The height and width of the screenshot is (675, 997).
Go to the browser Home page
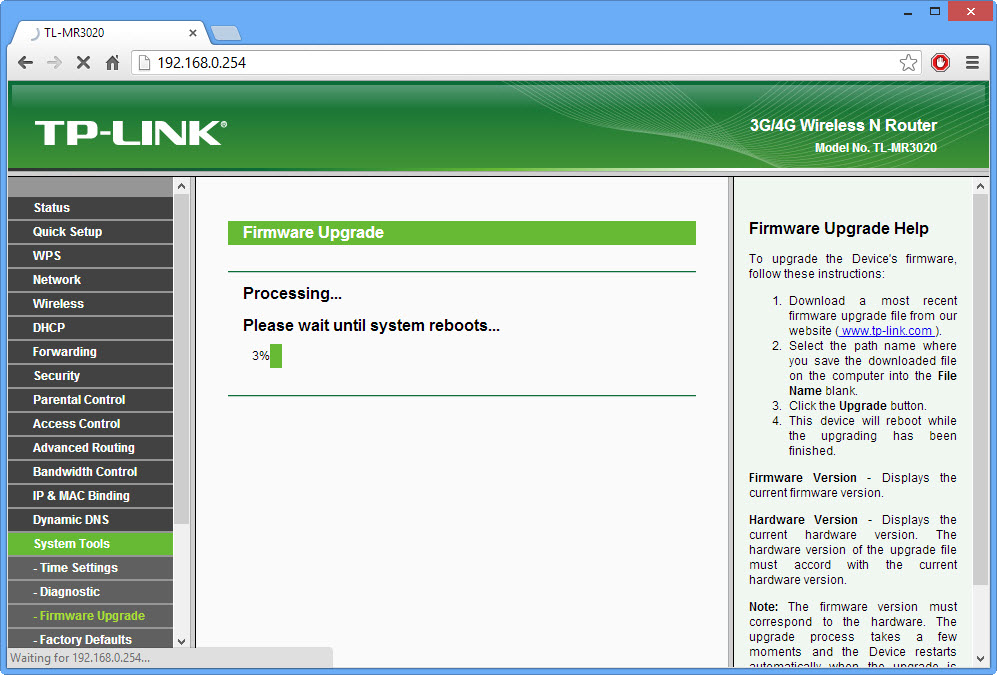tap(113, 62)
